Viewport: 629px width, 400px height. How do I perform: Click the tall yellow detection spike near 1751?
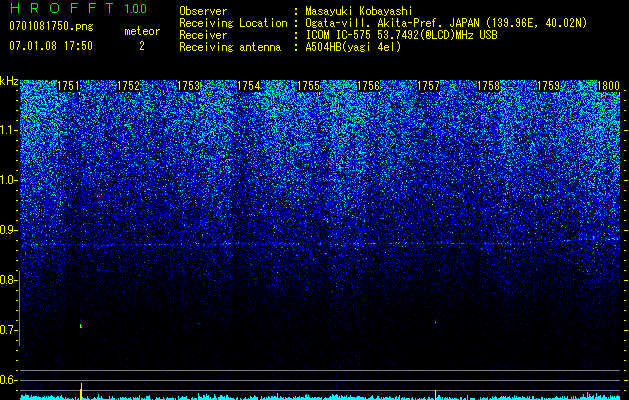tap(81, 391)
